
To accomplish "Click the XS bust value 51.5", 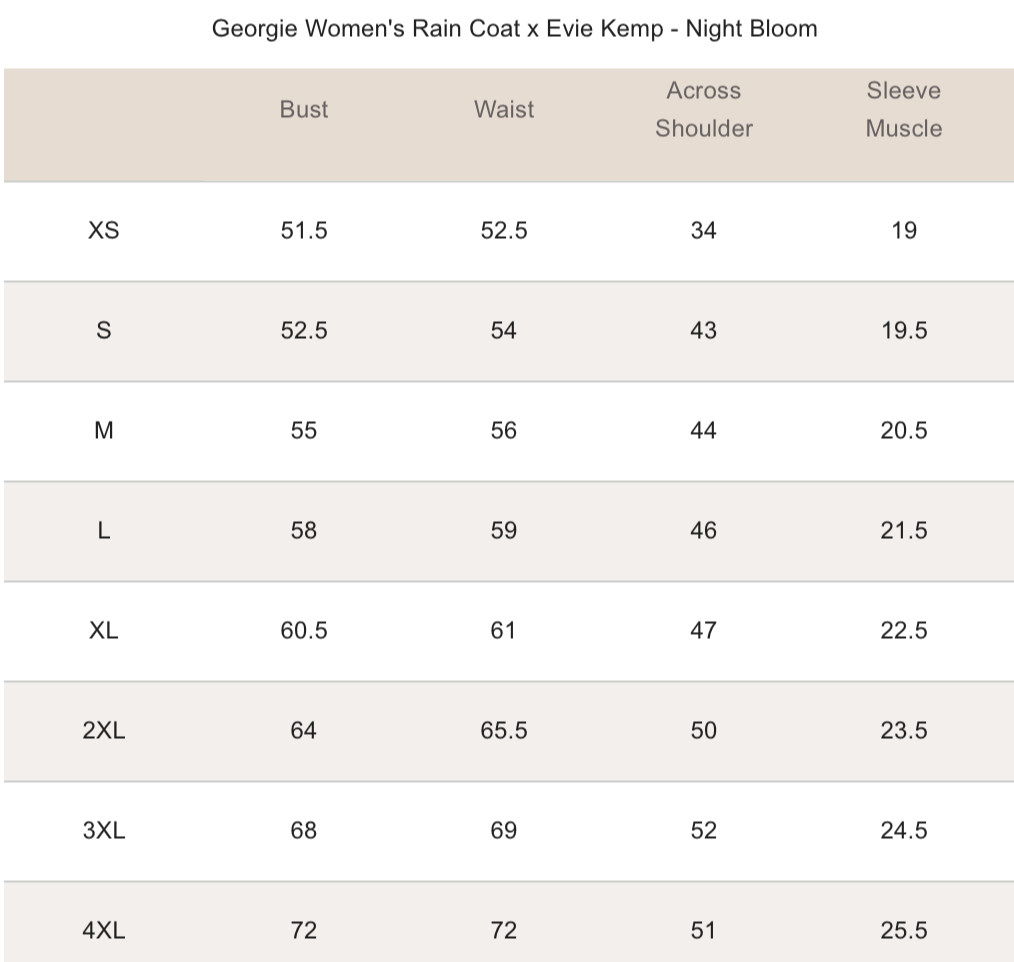I will [x=304, y=231].
